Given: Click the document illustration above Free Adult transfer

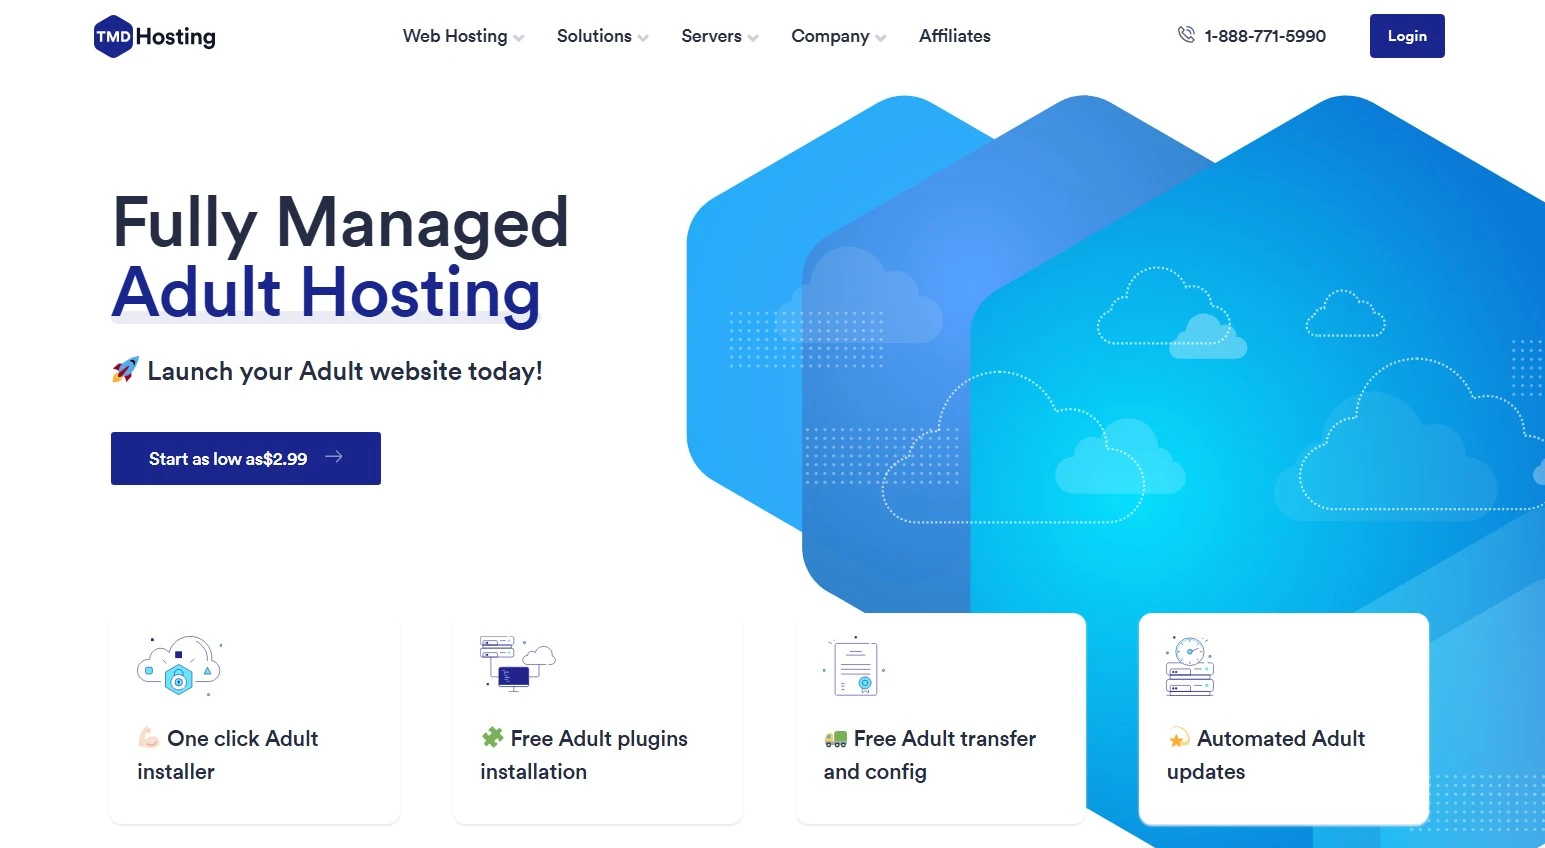Looking at the screenshot, I should coord(855,665).
